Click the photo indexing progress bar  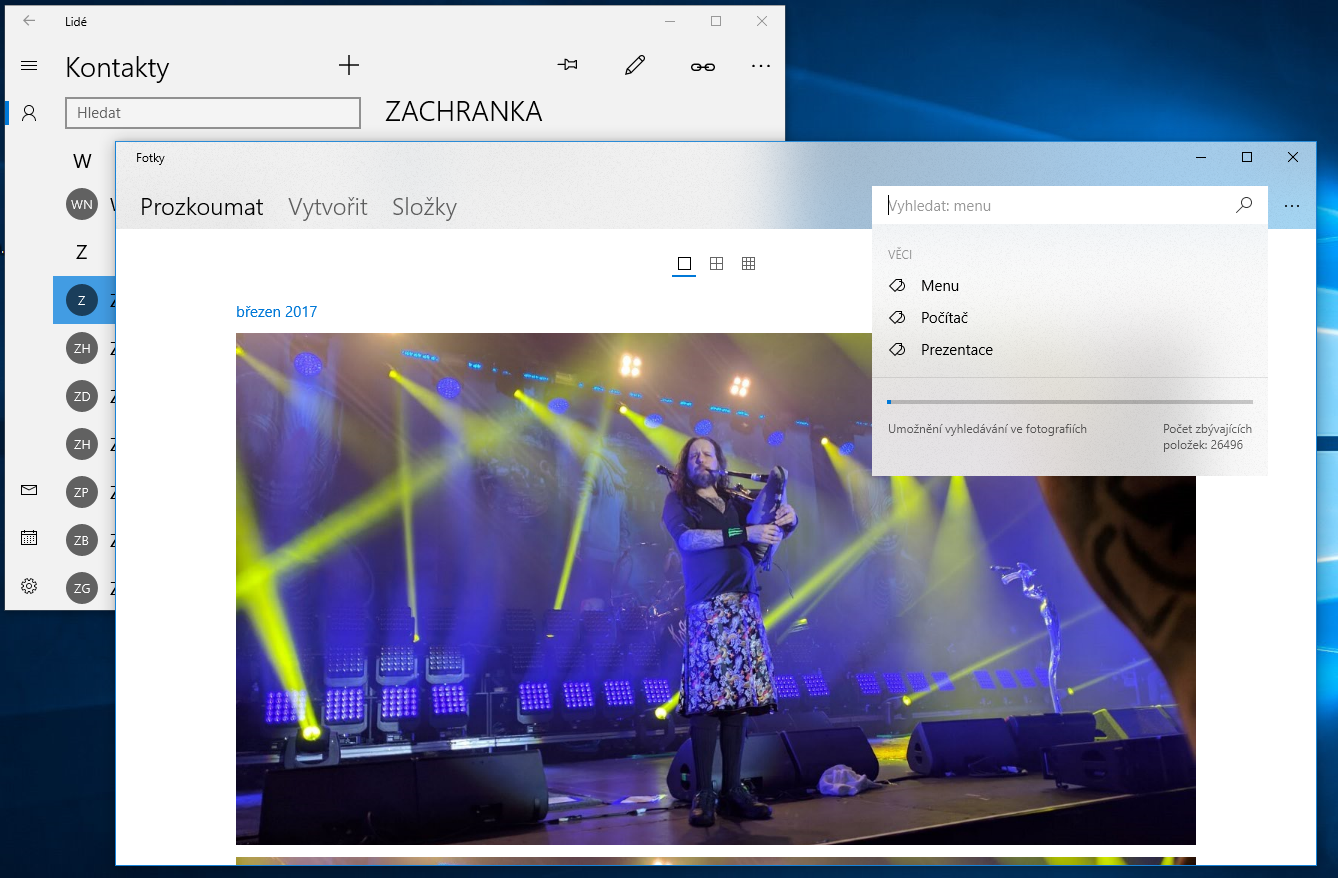click(1069, 402)
